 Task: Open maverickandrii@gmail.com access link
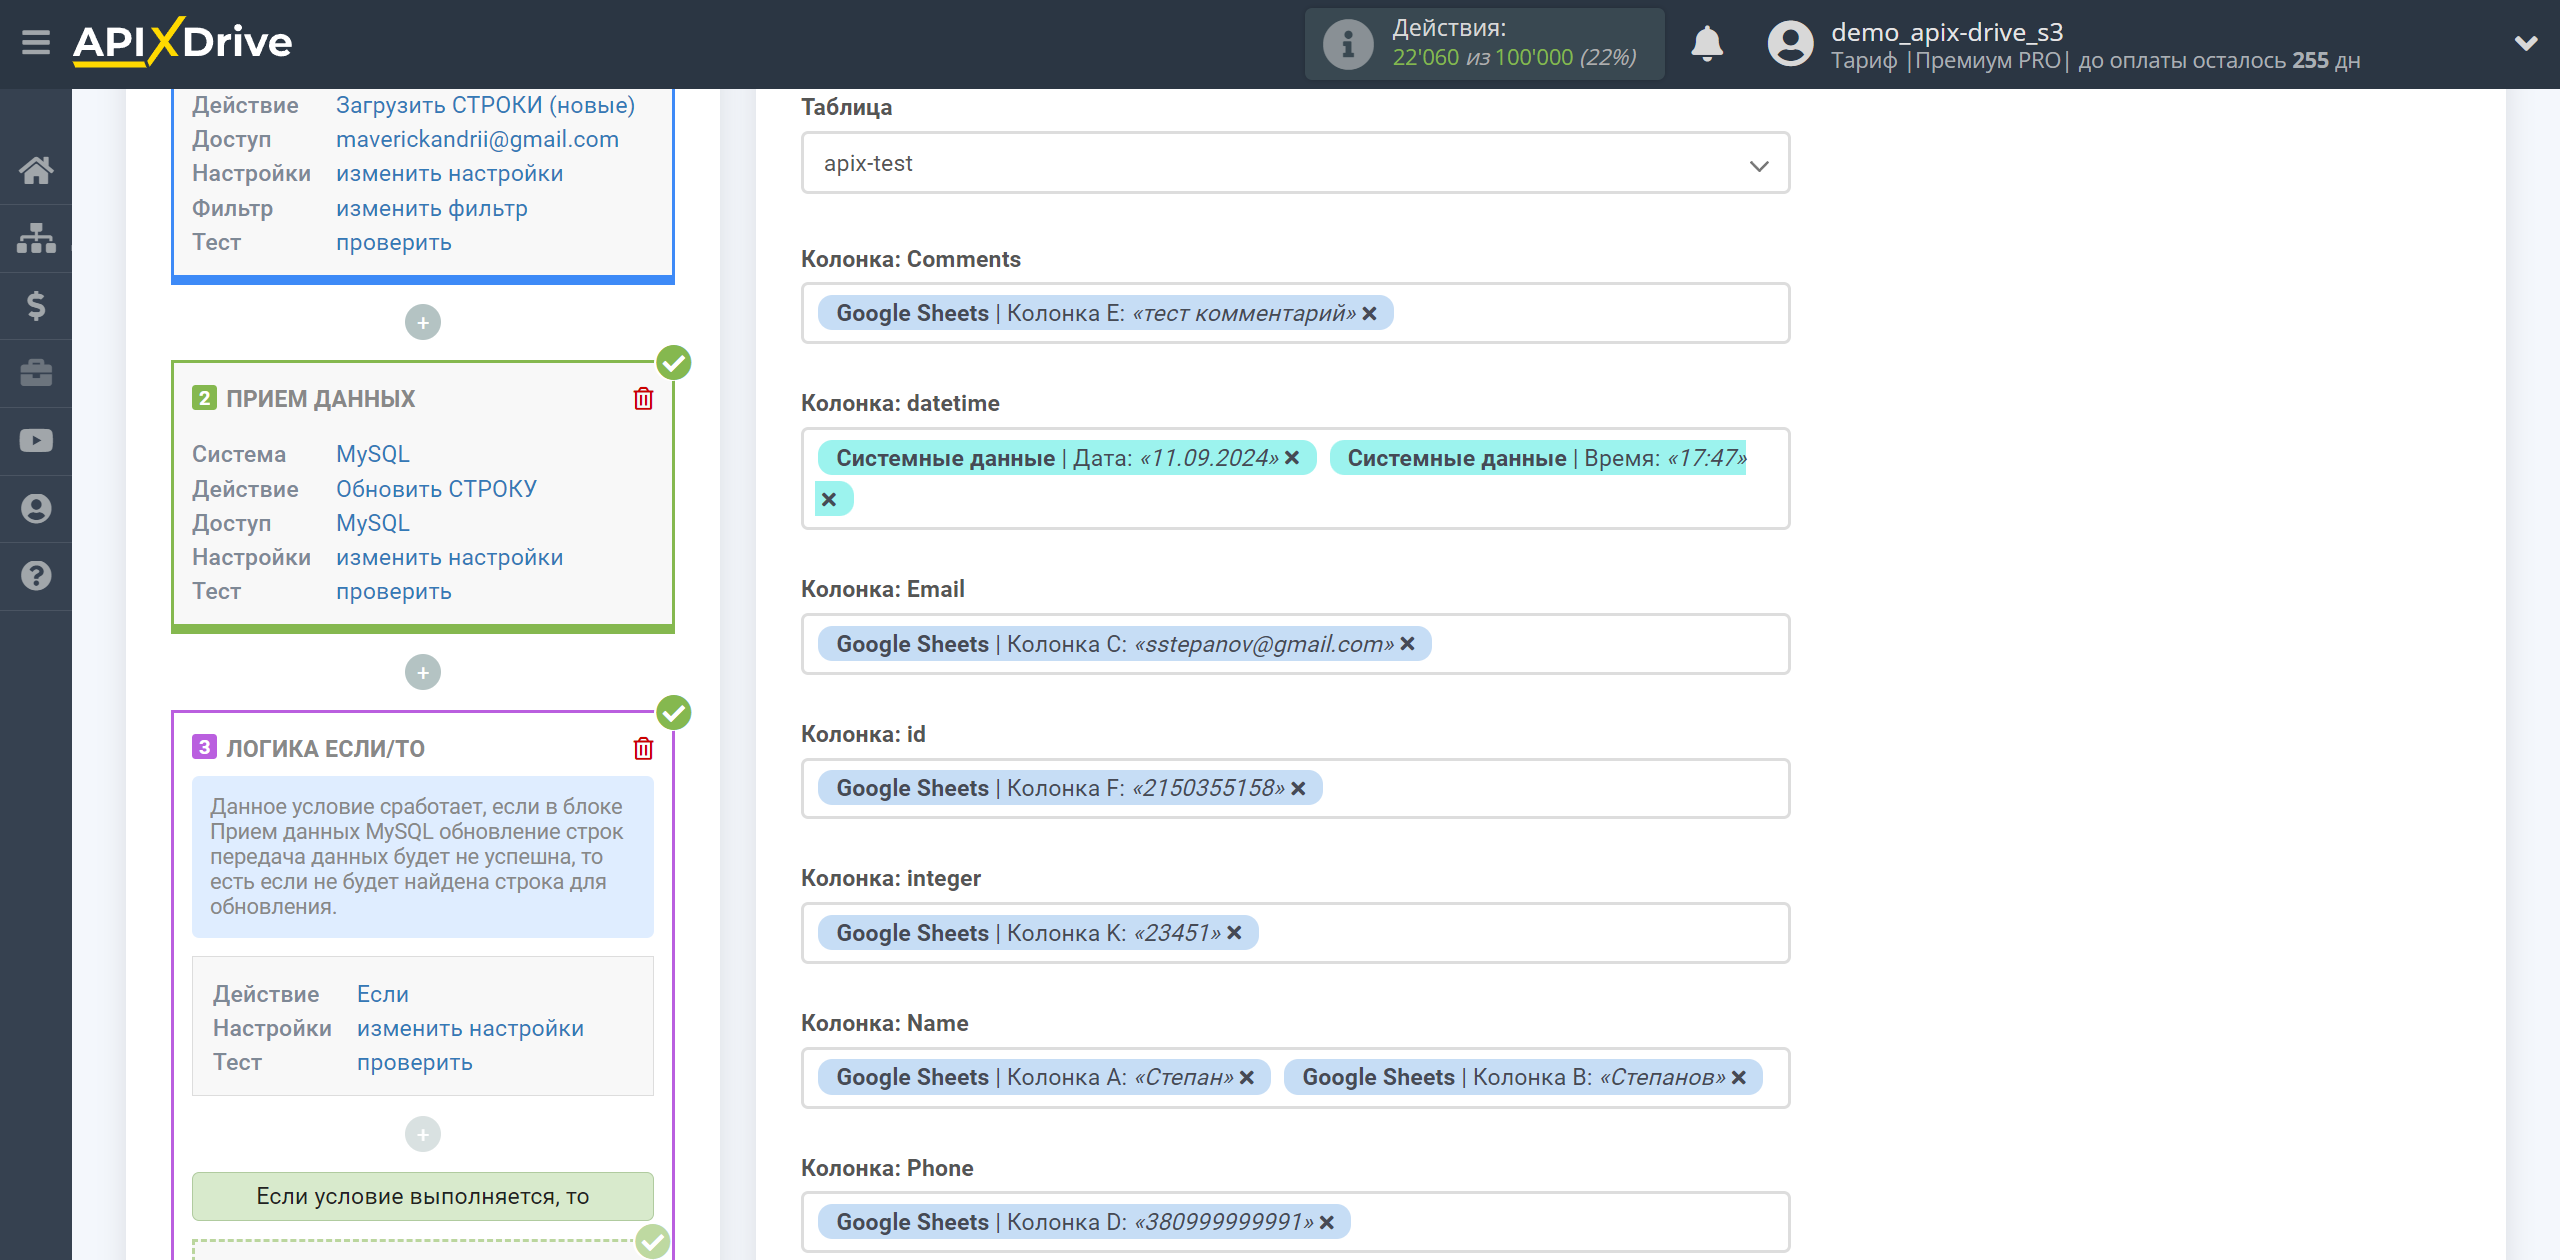pyautogui.click(x=477, y=140)
